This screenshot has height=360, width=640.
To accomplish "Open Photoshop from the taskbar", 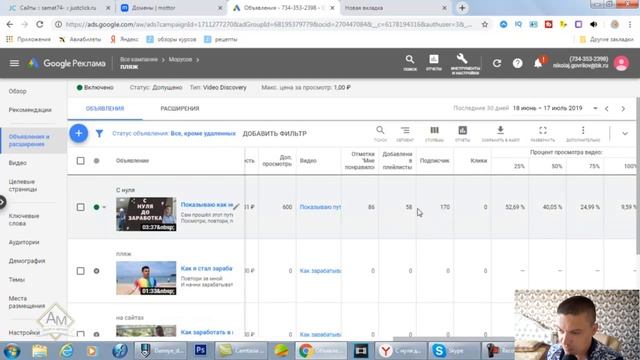I will tap(200, 350).
